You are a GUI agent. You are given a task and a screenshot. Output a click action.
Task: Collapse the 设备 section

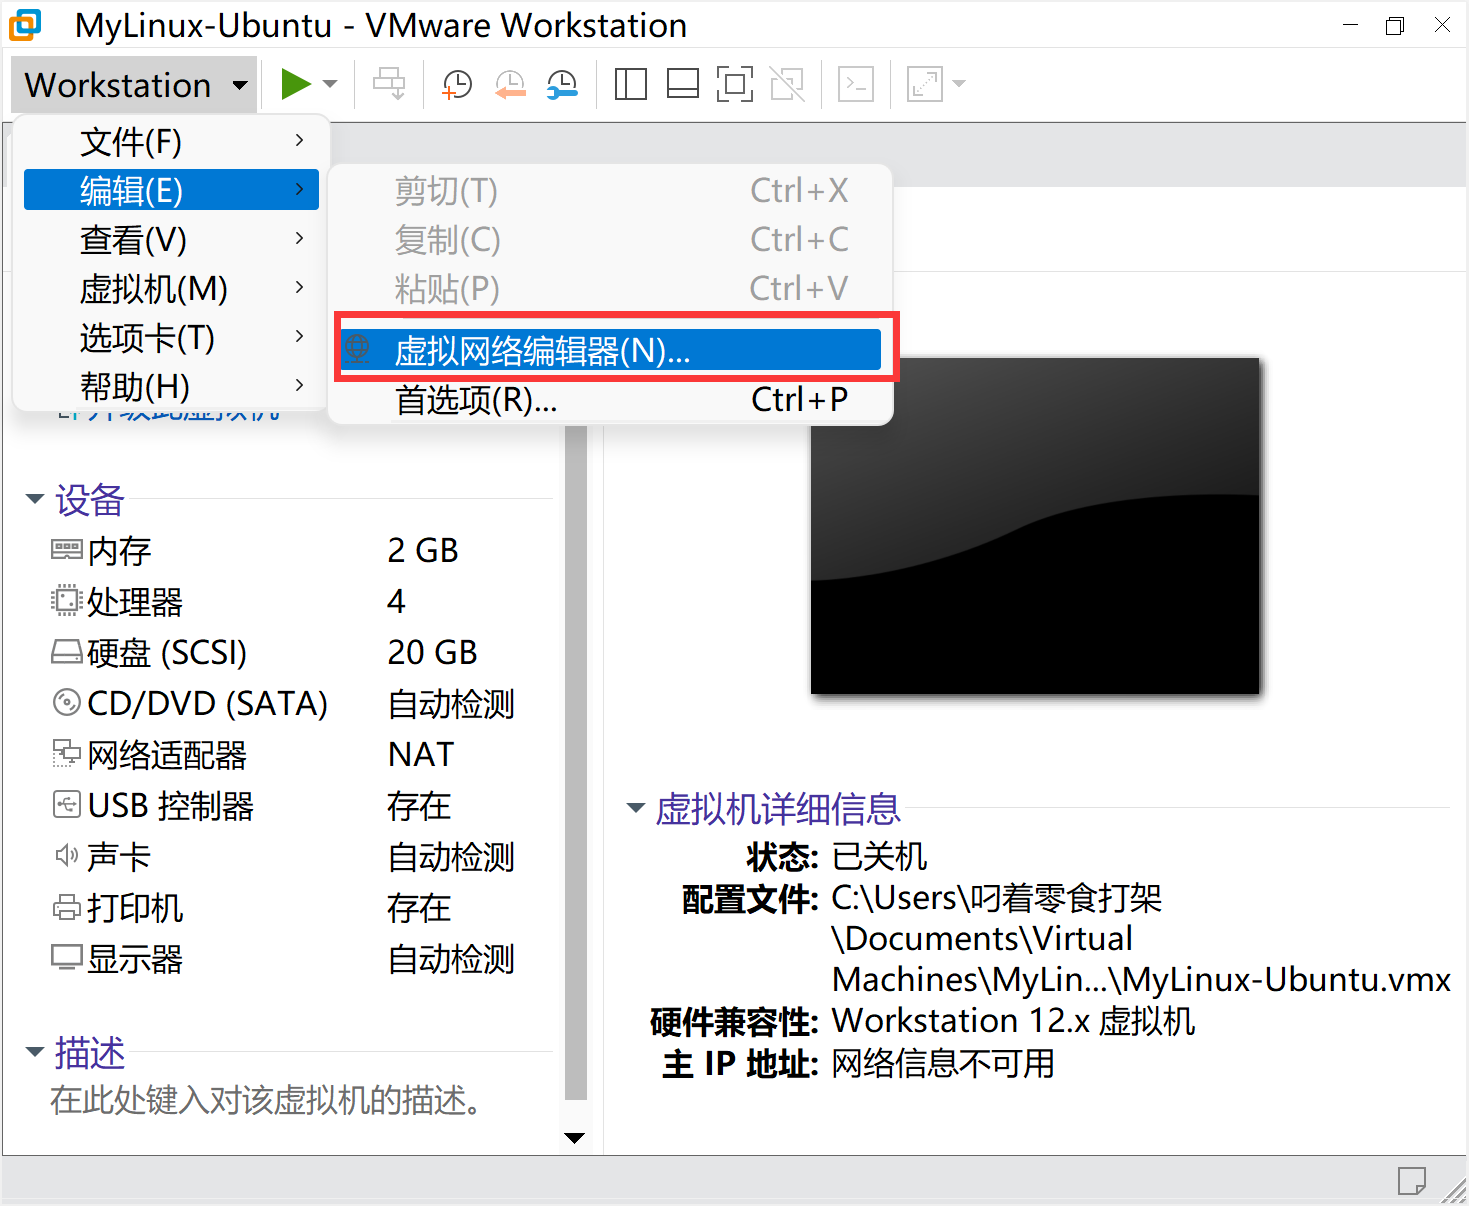(x=35, y=499)
